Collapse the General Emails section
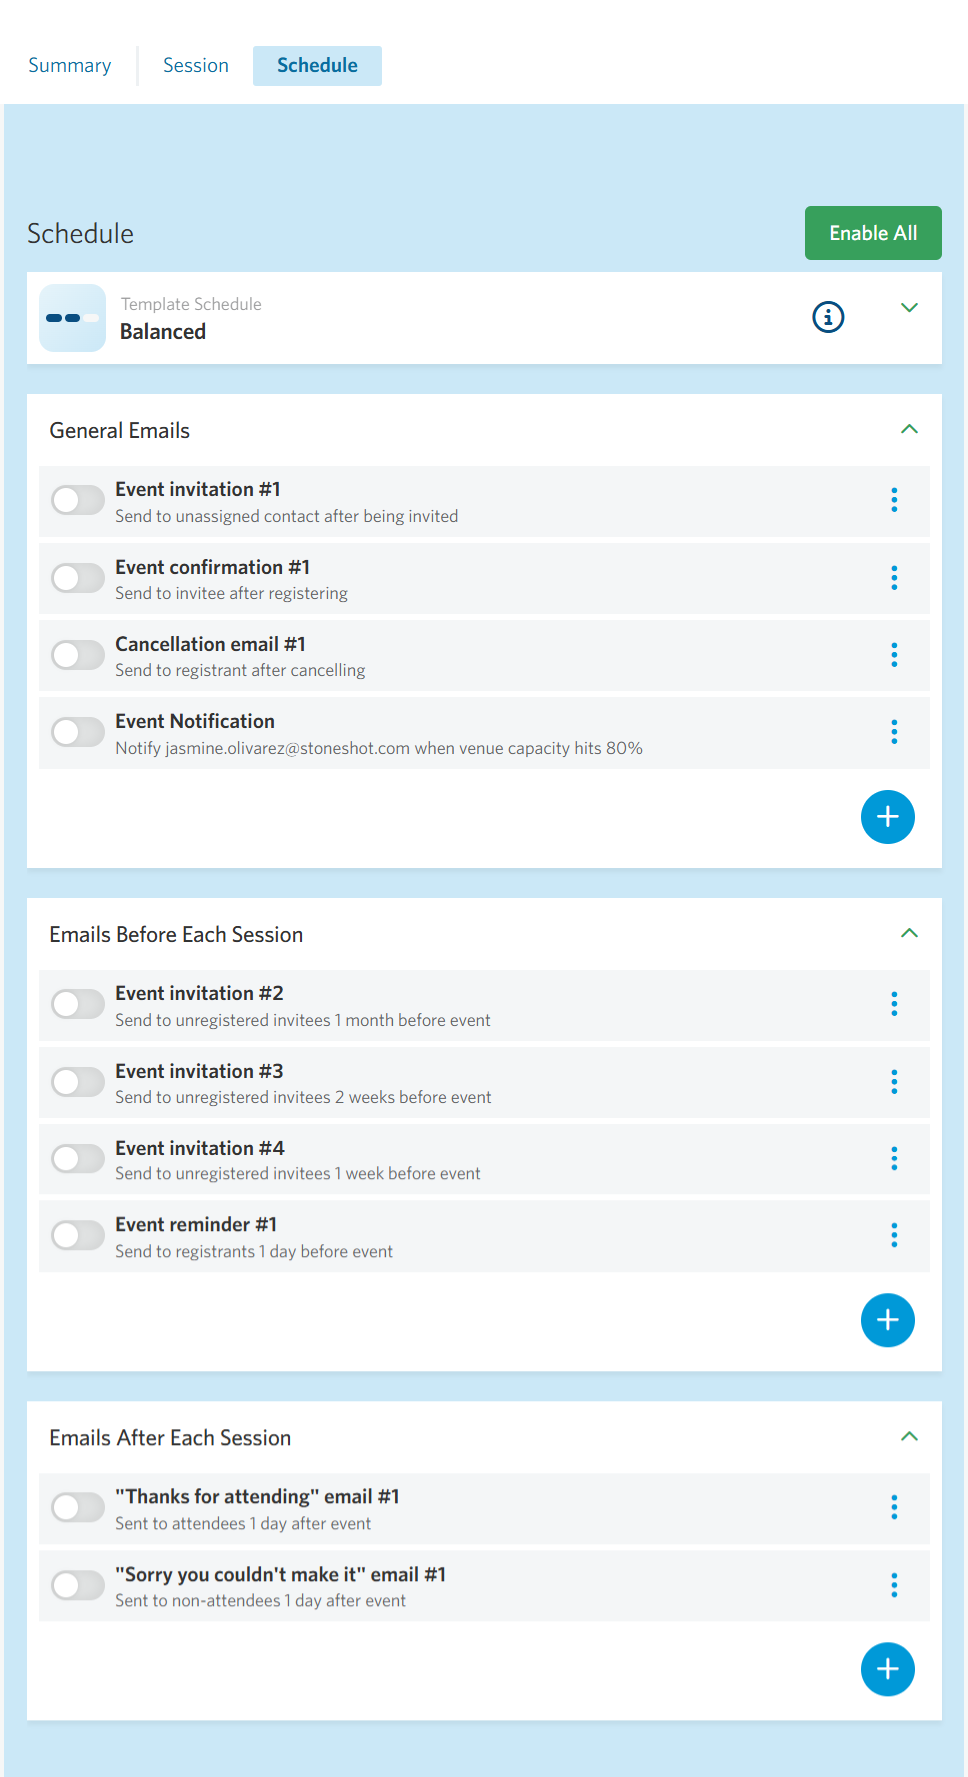Screen dimensions: 968x1777 click(x=909, y=429)
